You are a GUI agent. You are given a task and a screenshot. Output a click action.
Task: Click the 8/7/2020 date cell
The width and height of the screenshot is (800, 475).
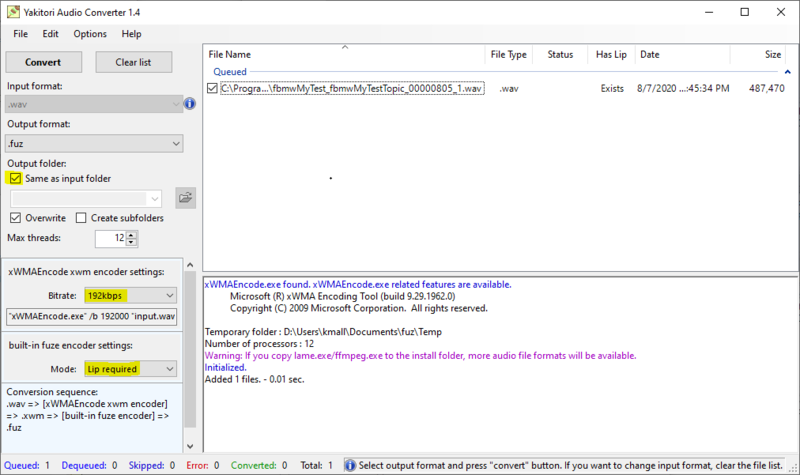(x=683, y=88)
